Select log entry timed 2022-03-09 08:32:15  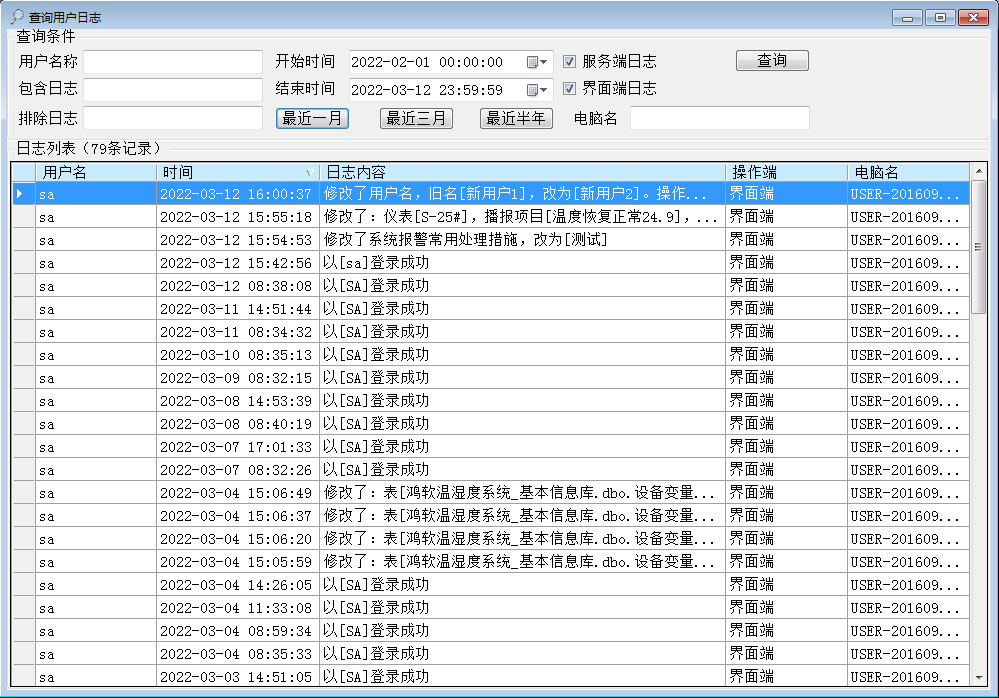click(x=491, y=377)
